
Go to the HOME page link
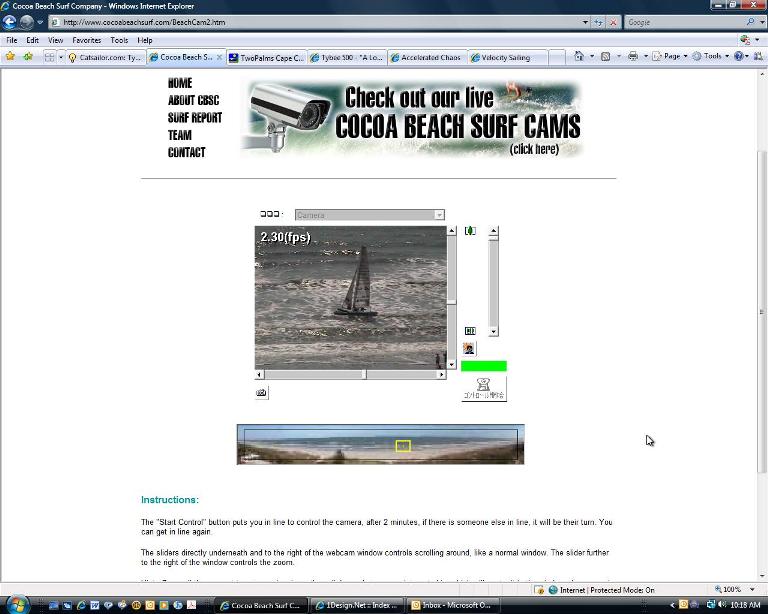180,83
